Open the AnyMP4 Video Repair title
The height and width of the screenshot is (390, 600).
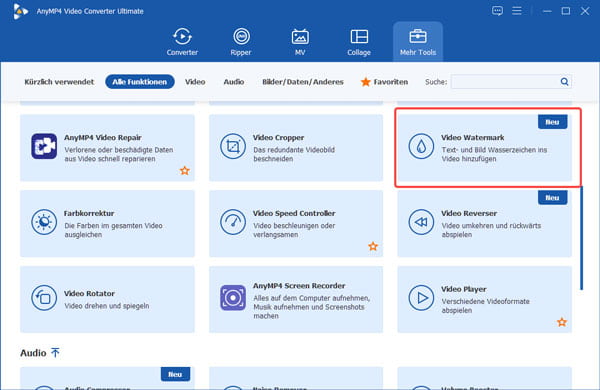click(x=103, y=137)
